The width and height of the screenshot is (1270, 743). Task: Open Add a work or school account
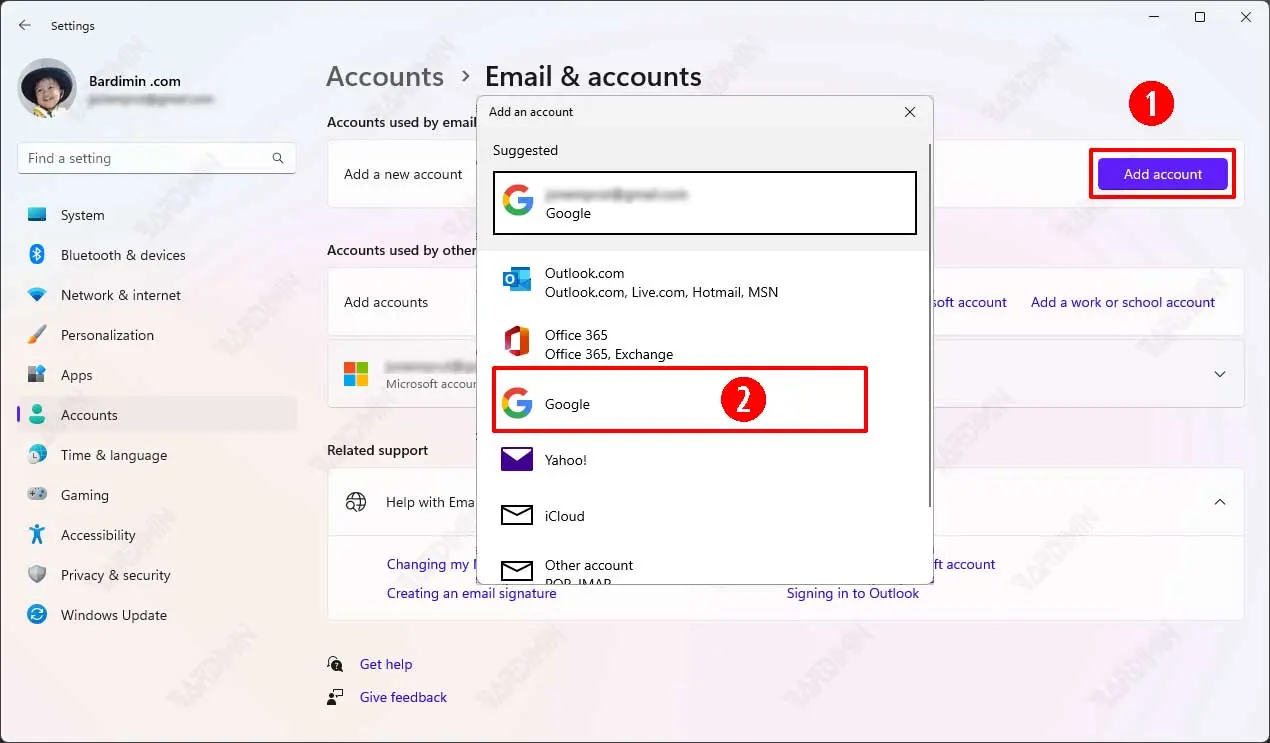(x=1122, y=302)
